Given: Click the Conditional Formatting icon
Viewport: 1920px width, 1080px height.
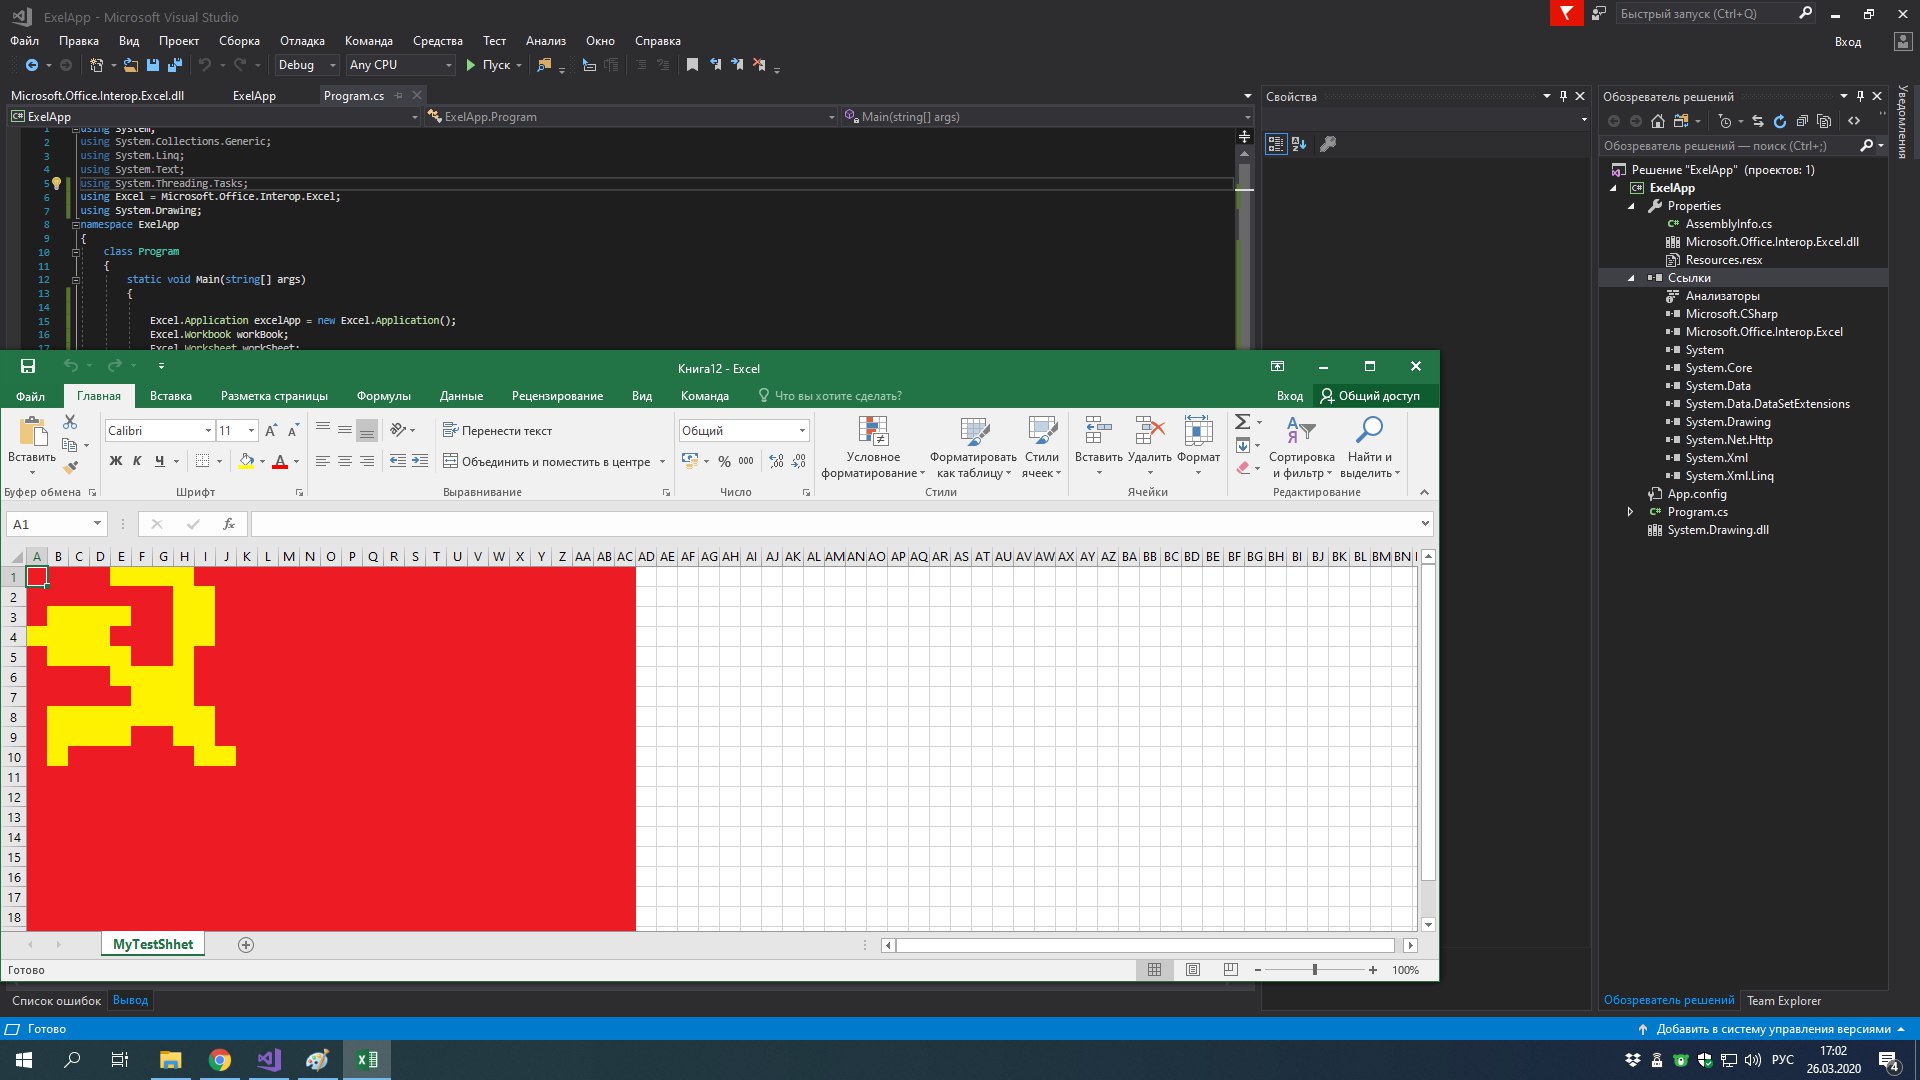Looking at the screenshot, I should coord(873,432).
